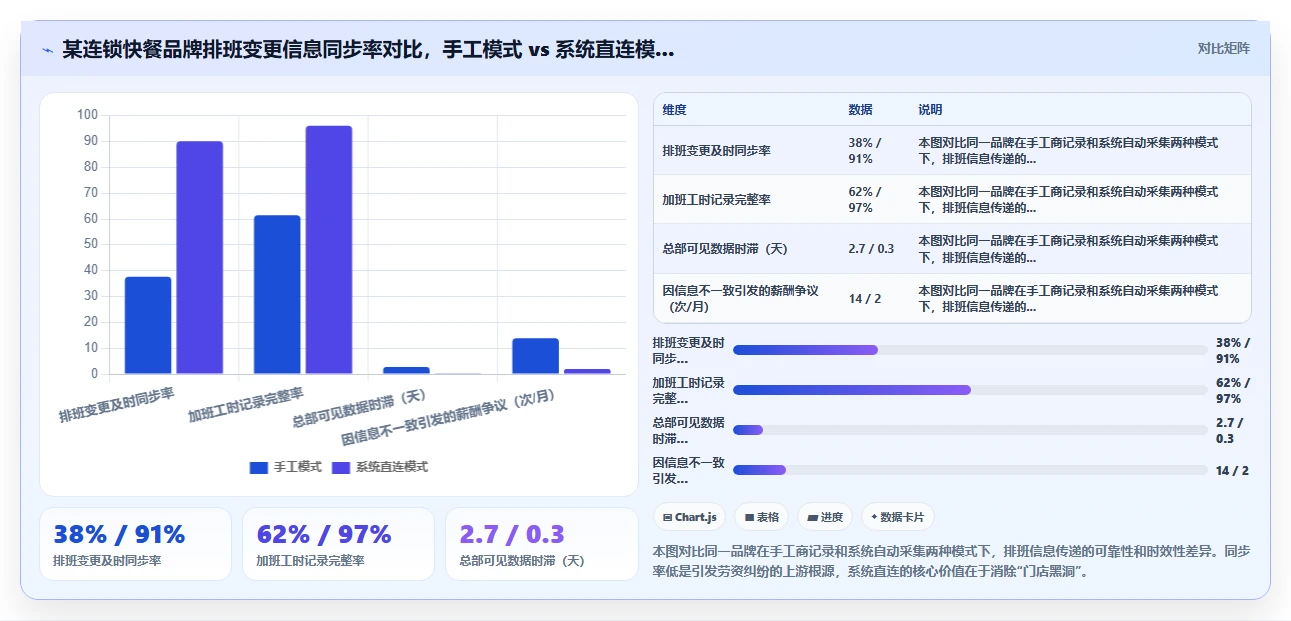
Task: Toggle the 系统直连模式 legend entry
Action: [379, 467]
